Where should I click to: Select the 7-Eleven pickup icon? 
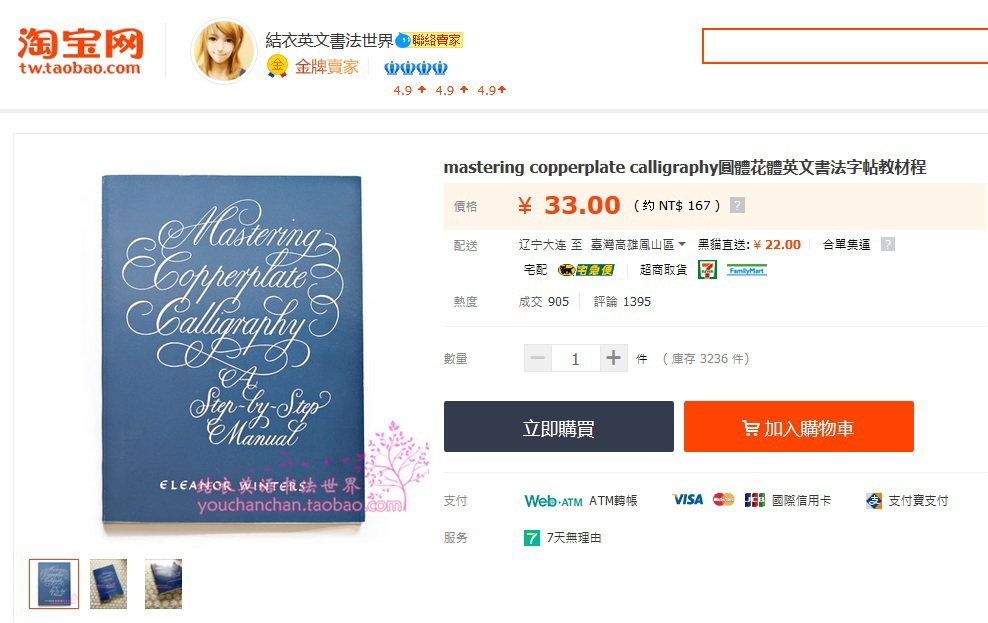coord(708,270)
